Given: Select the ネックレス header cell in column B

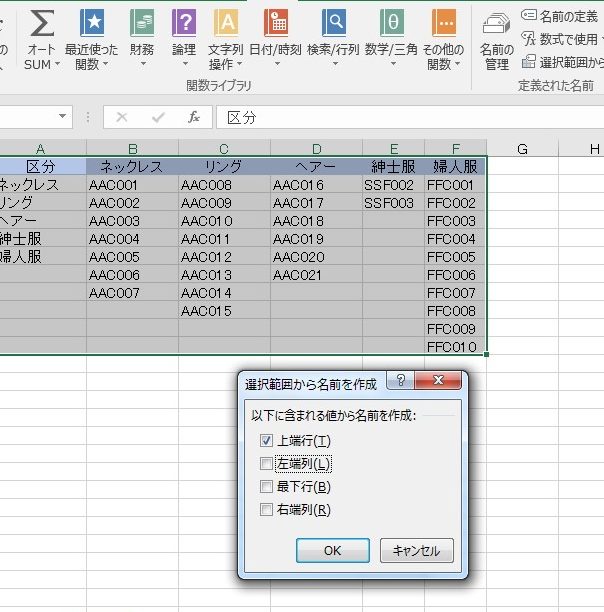Looking at the screenshot, I should pos(132,166).
